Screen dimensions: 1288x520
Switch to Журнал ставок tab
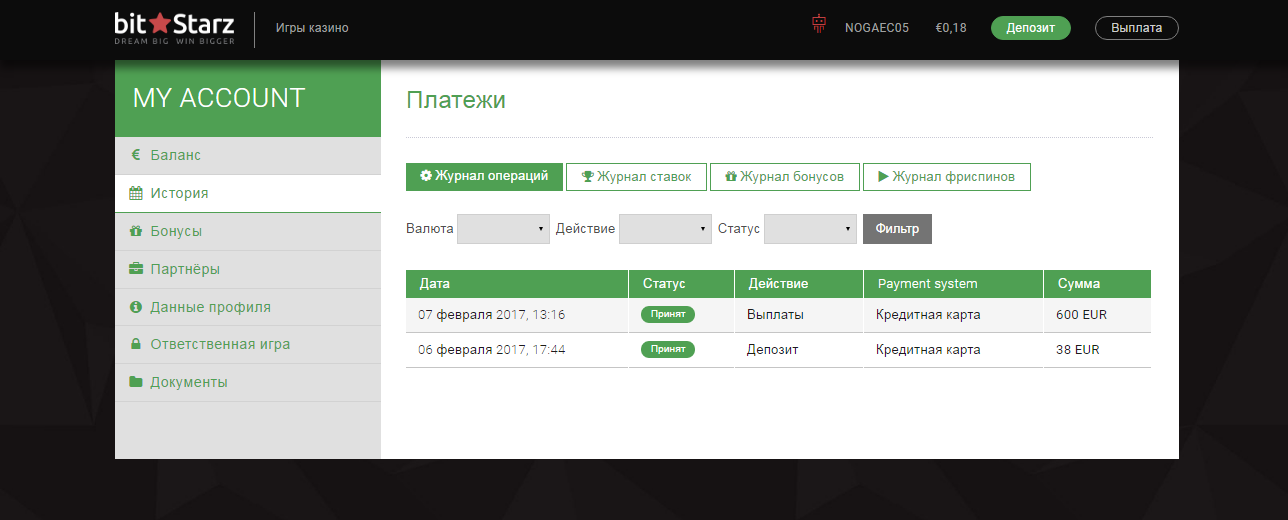click(x=636, y=177)
